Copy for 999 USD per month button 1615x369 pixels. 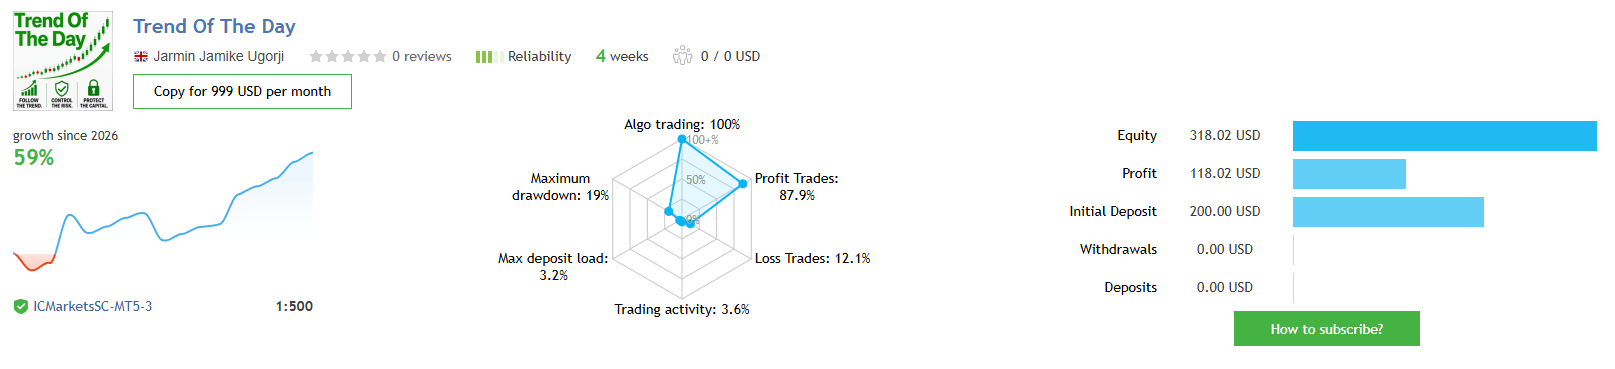point(242,91)
